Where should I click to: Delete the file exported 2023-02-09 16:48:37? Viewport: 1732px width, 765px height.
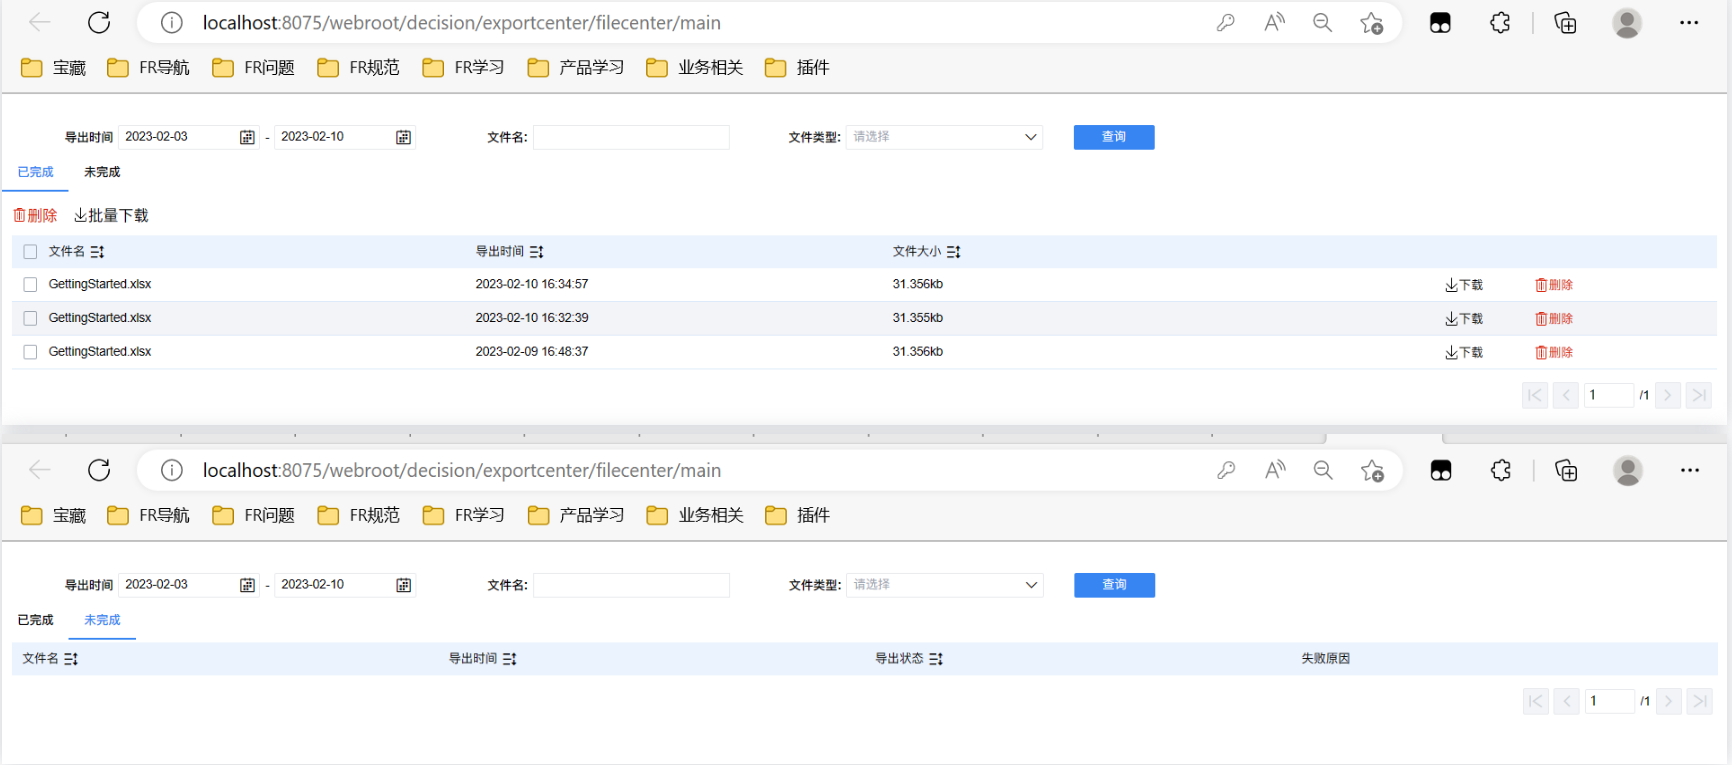click(1554, 353)
